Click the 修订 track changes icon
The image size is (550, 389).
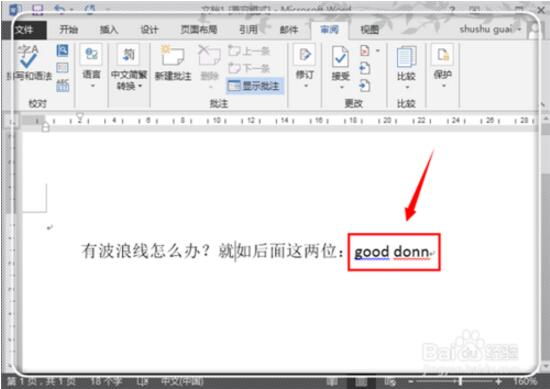[304, 55]
